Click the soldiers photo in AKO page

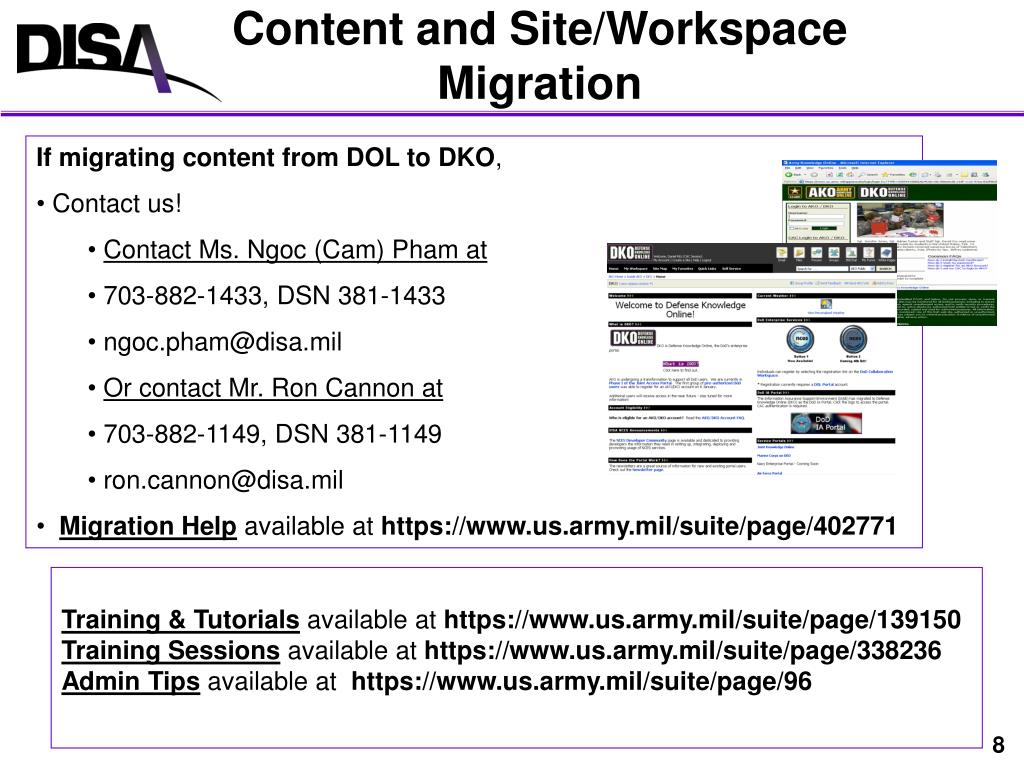[900, 220]
